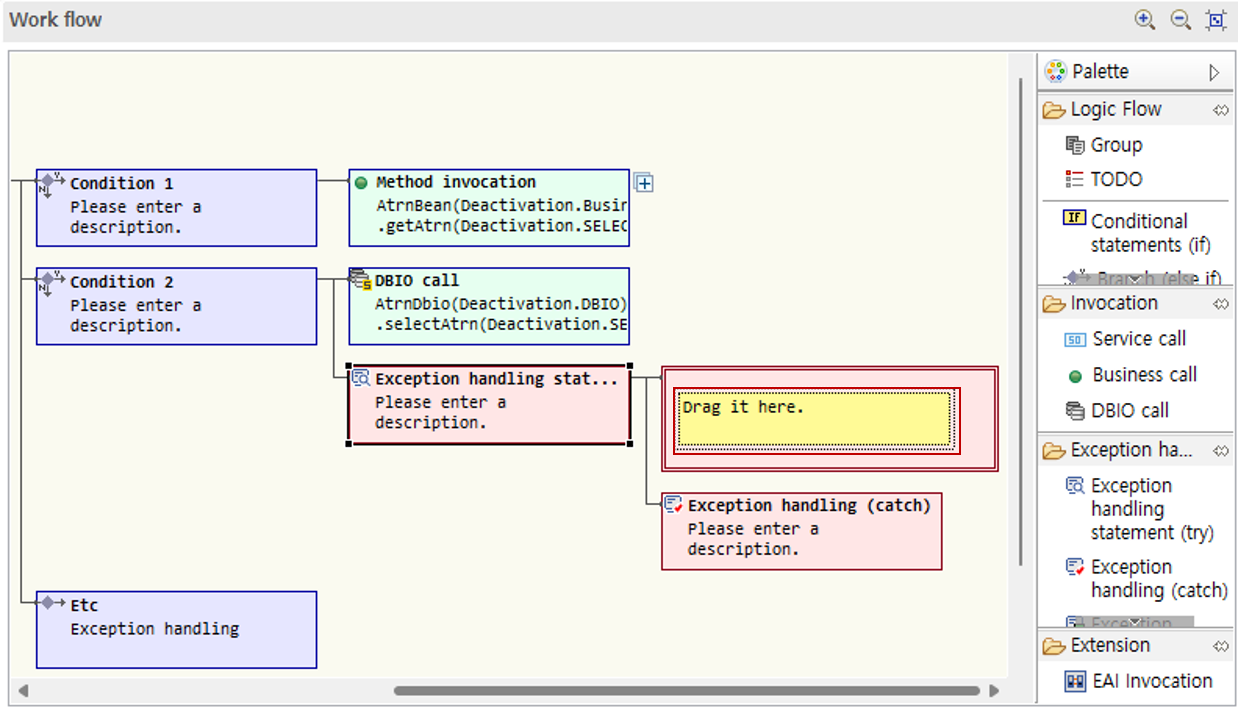1238x708 pixels.
Task: Select the Service call tool
Action: [1138, 339]
